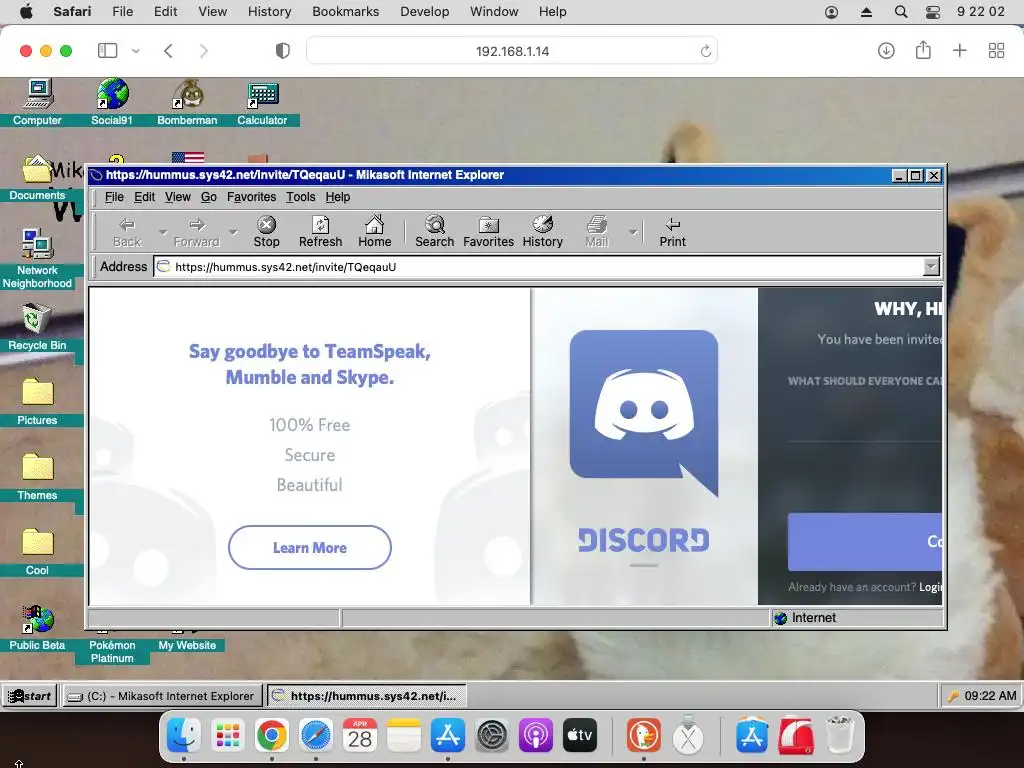The height and width of the screenshot is (768, 1024).
Task: Open the Favorites menu
Action: [251, 197]
